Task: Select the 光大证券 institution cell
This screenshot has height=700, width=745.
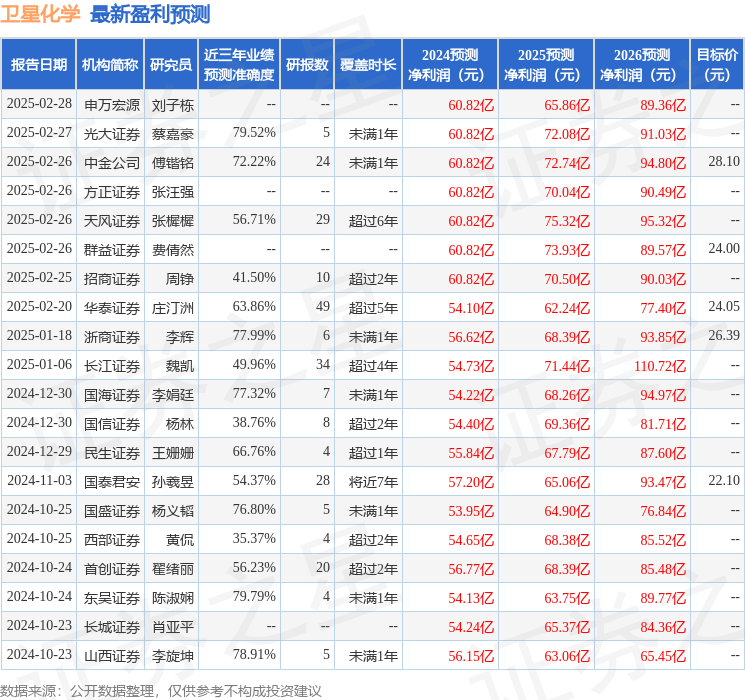Action: 112,134
